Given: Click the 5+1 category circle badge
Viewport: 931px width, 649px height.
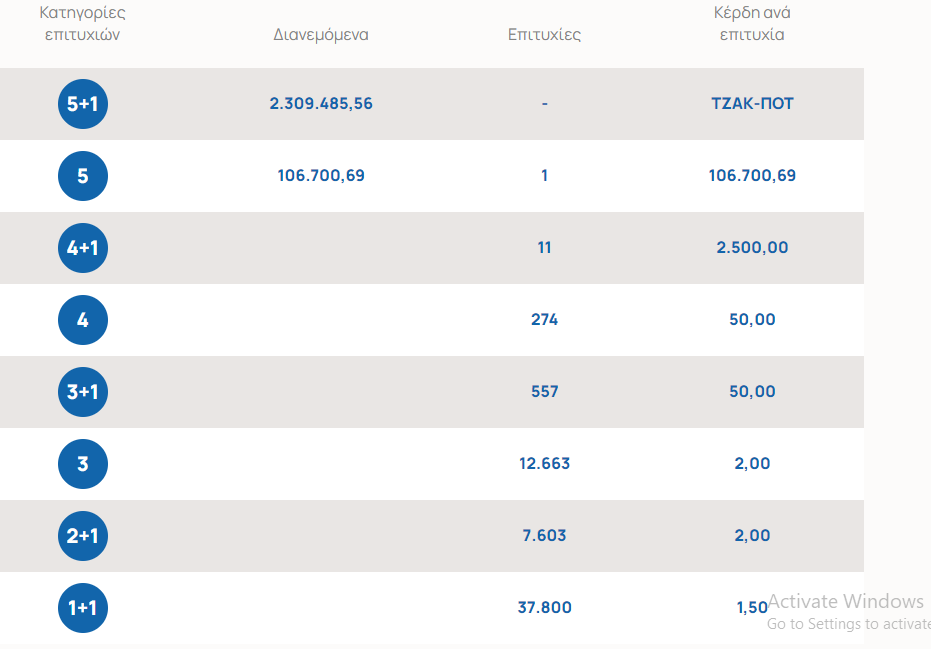Looking at the screenshot, I should (83, 104).
